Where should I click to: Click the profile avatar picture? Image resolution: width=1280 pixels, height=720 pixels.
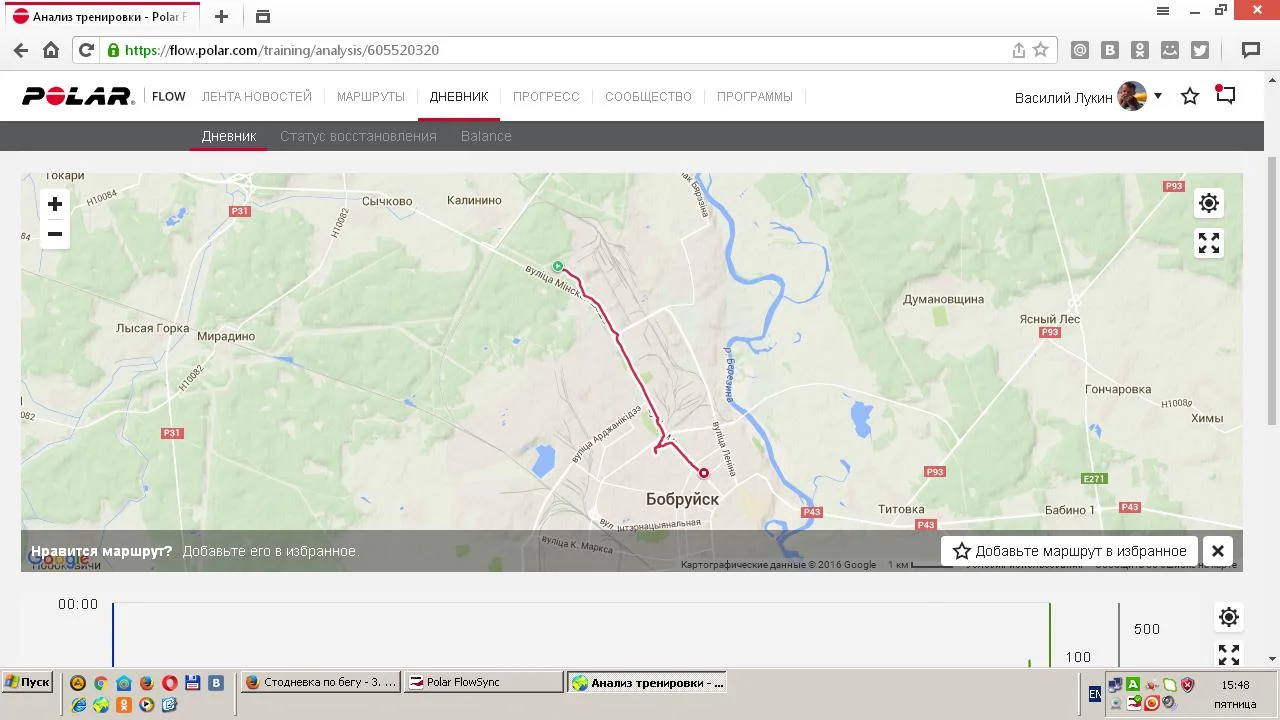coord(1132,96)
